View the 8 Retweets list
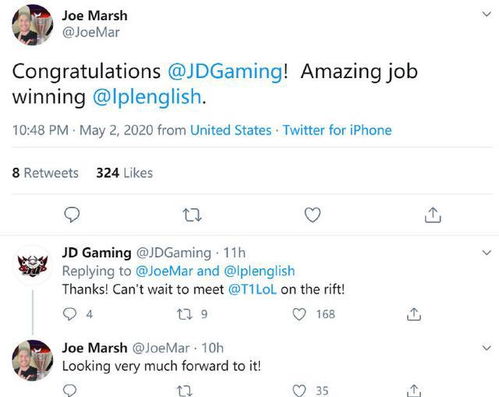Image resolution: width=499 pixels, height=397 pixels. tap(45, 173)
